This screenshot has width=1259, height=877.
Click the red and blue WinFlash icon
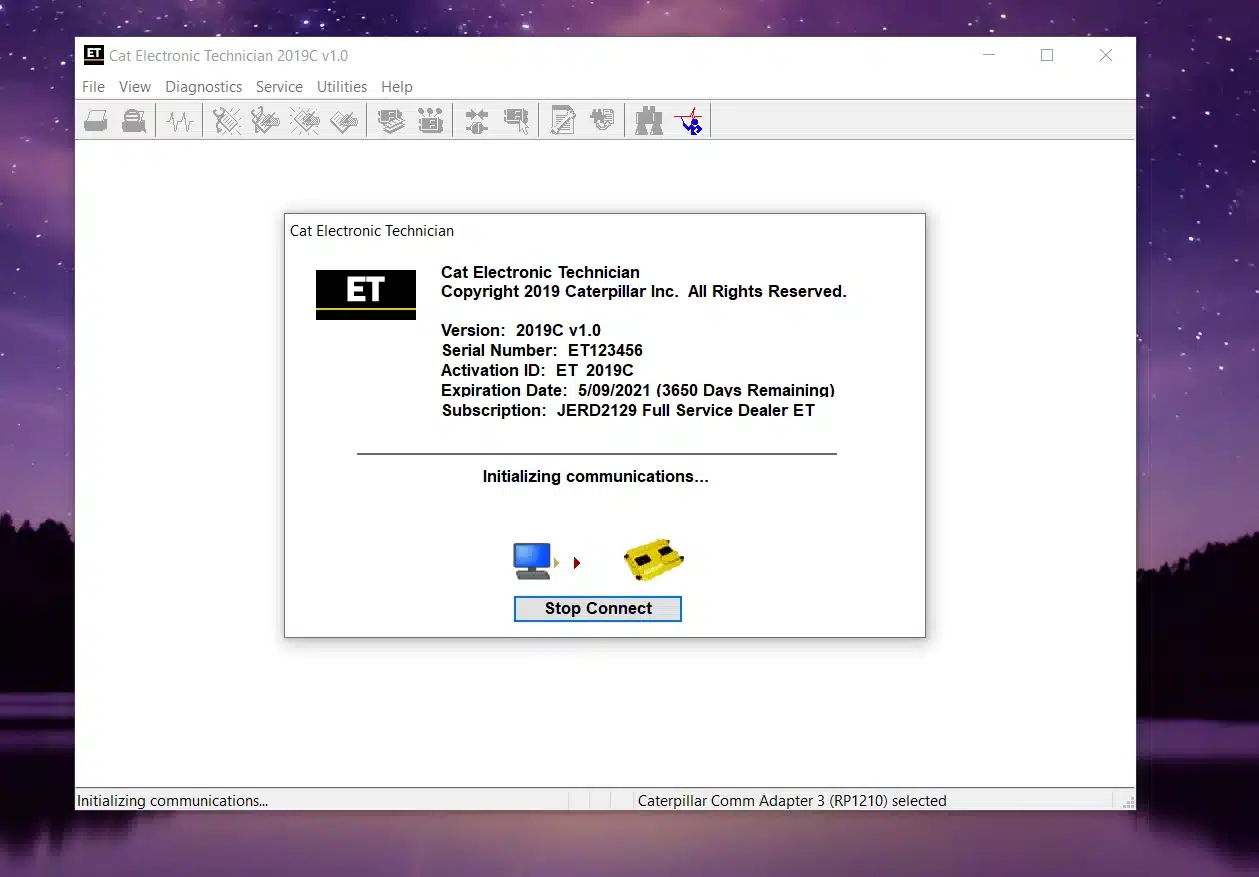click(x=688, y=122)
